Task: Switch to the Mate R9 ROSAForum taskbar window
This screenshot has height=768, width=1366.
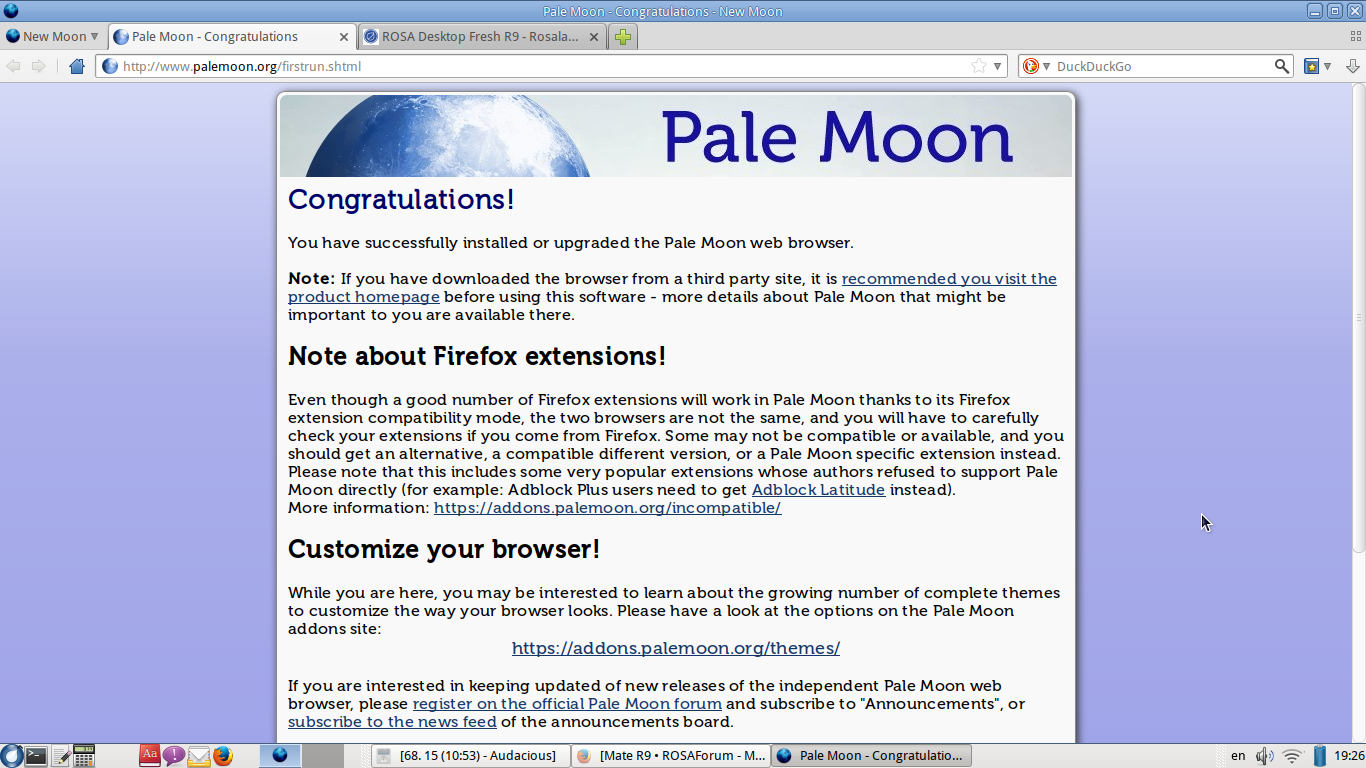Action: 671,756
